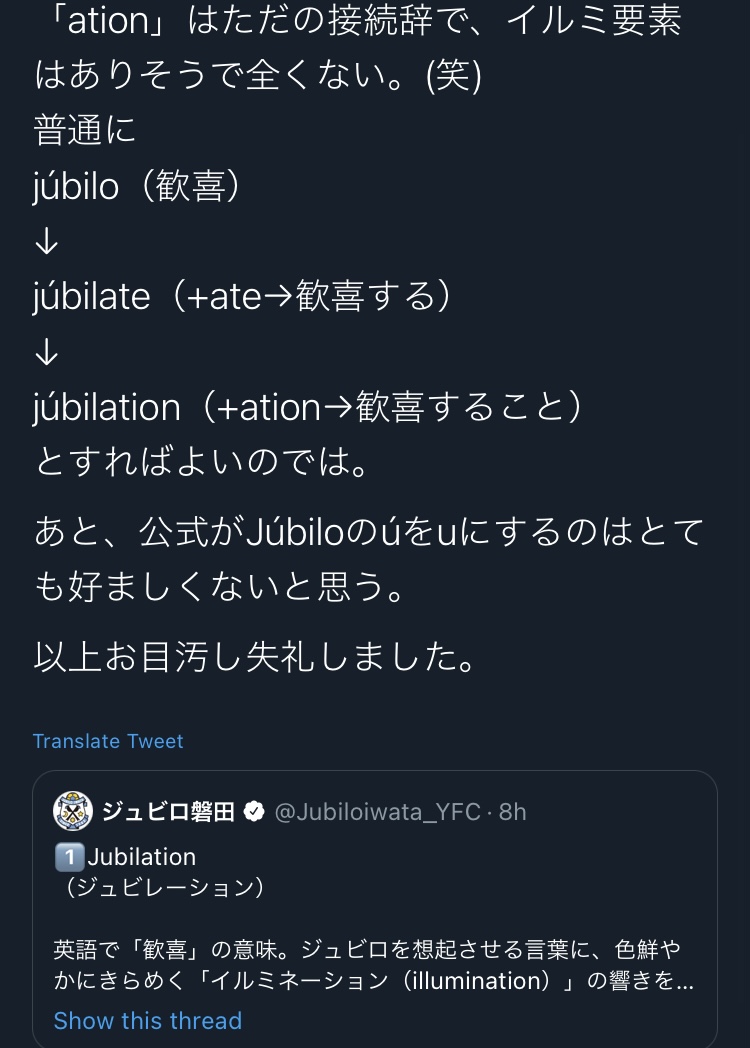Click the verified badge beside ジュビロ磐田
The height and width of the screenshot is (1048, 750).
253,811
